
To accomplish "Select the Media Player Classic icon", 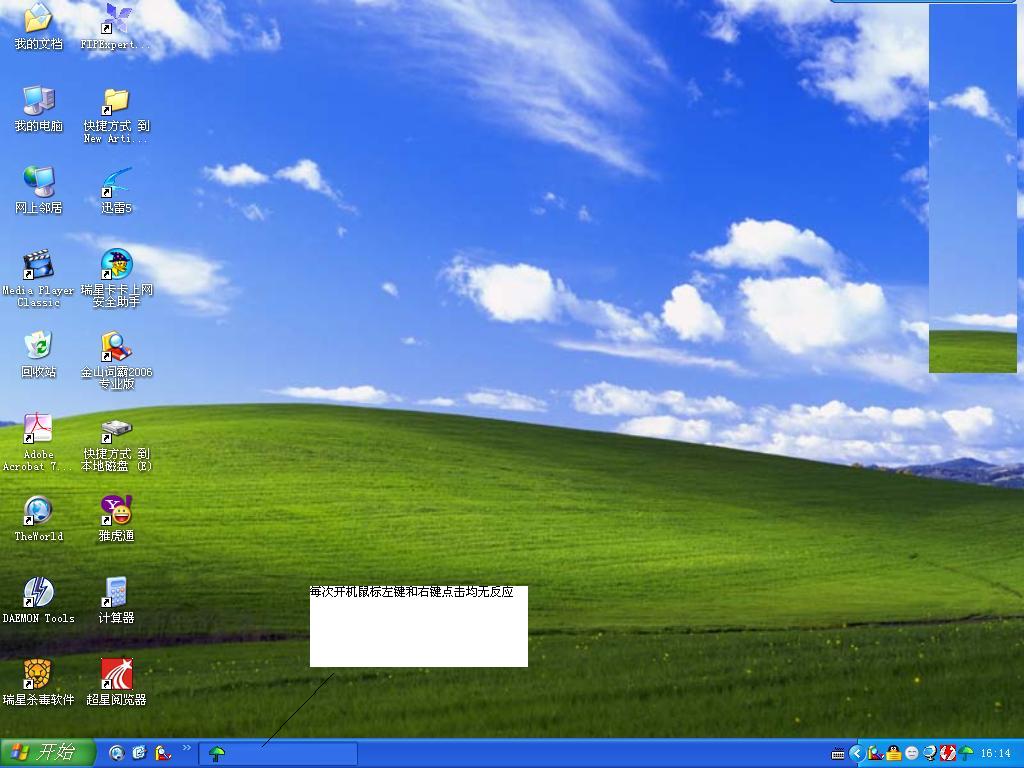I will click(x=38, y=264).
